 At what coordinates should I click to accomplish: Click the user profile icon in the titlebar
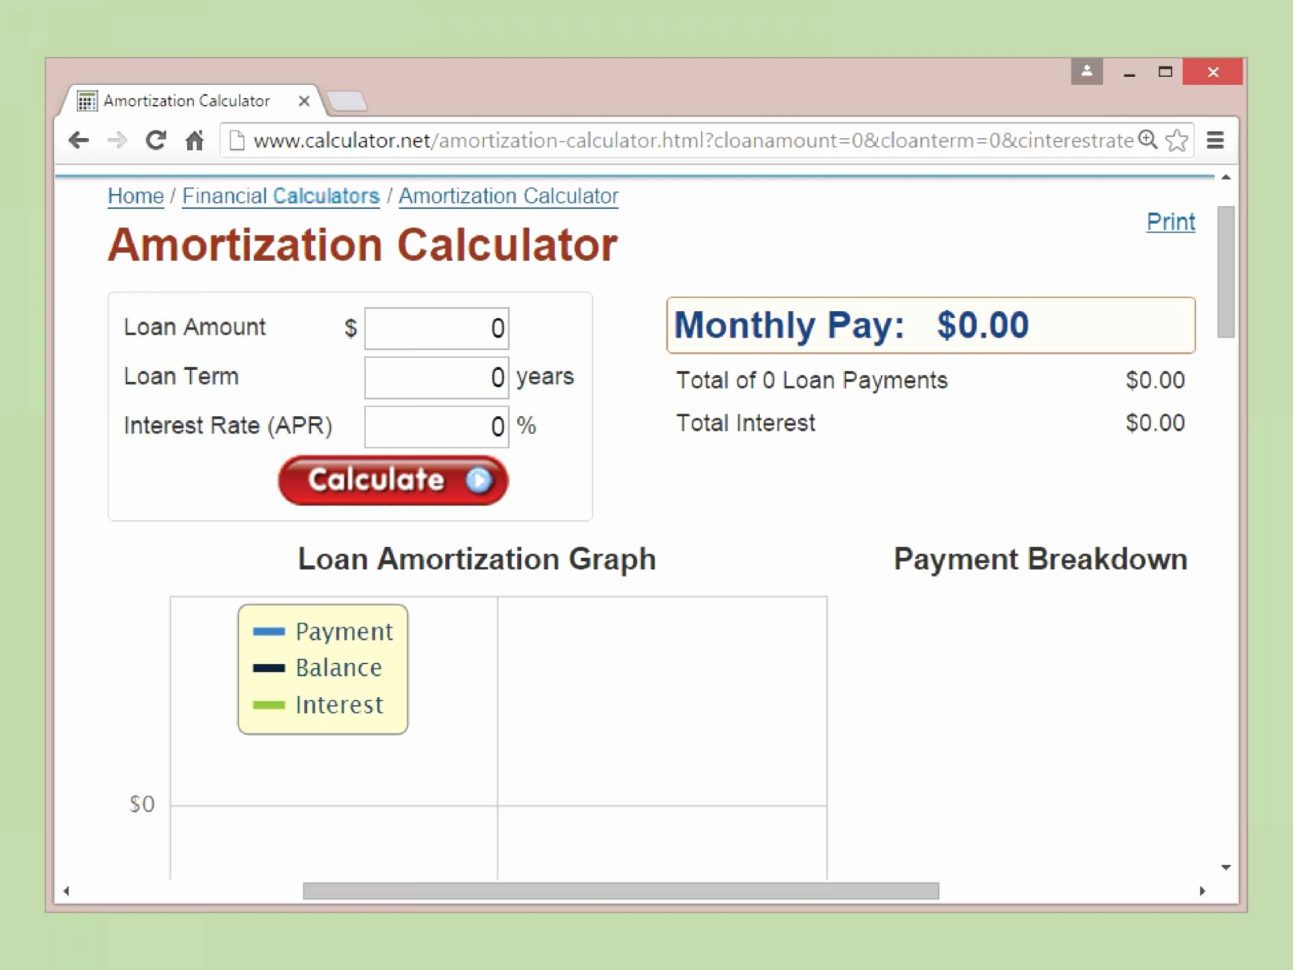click(x=1087, y=72)
